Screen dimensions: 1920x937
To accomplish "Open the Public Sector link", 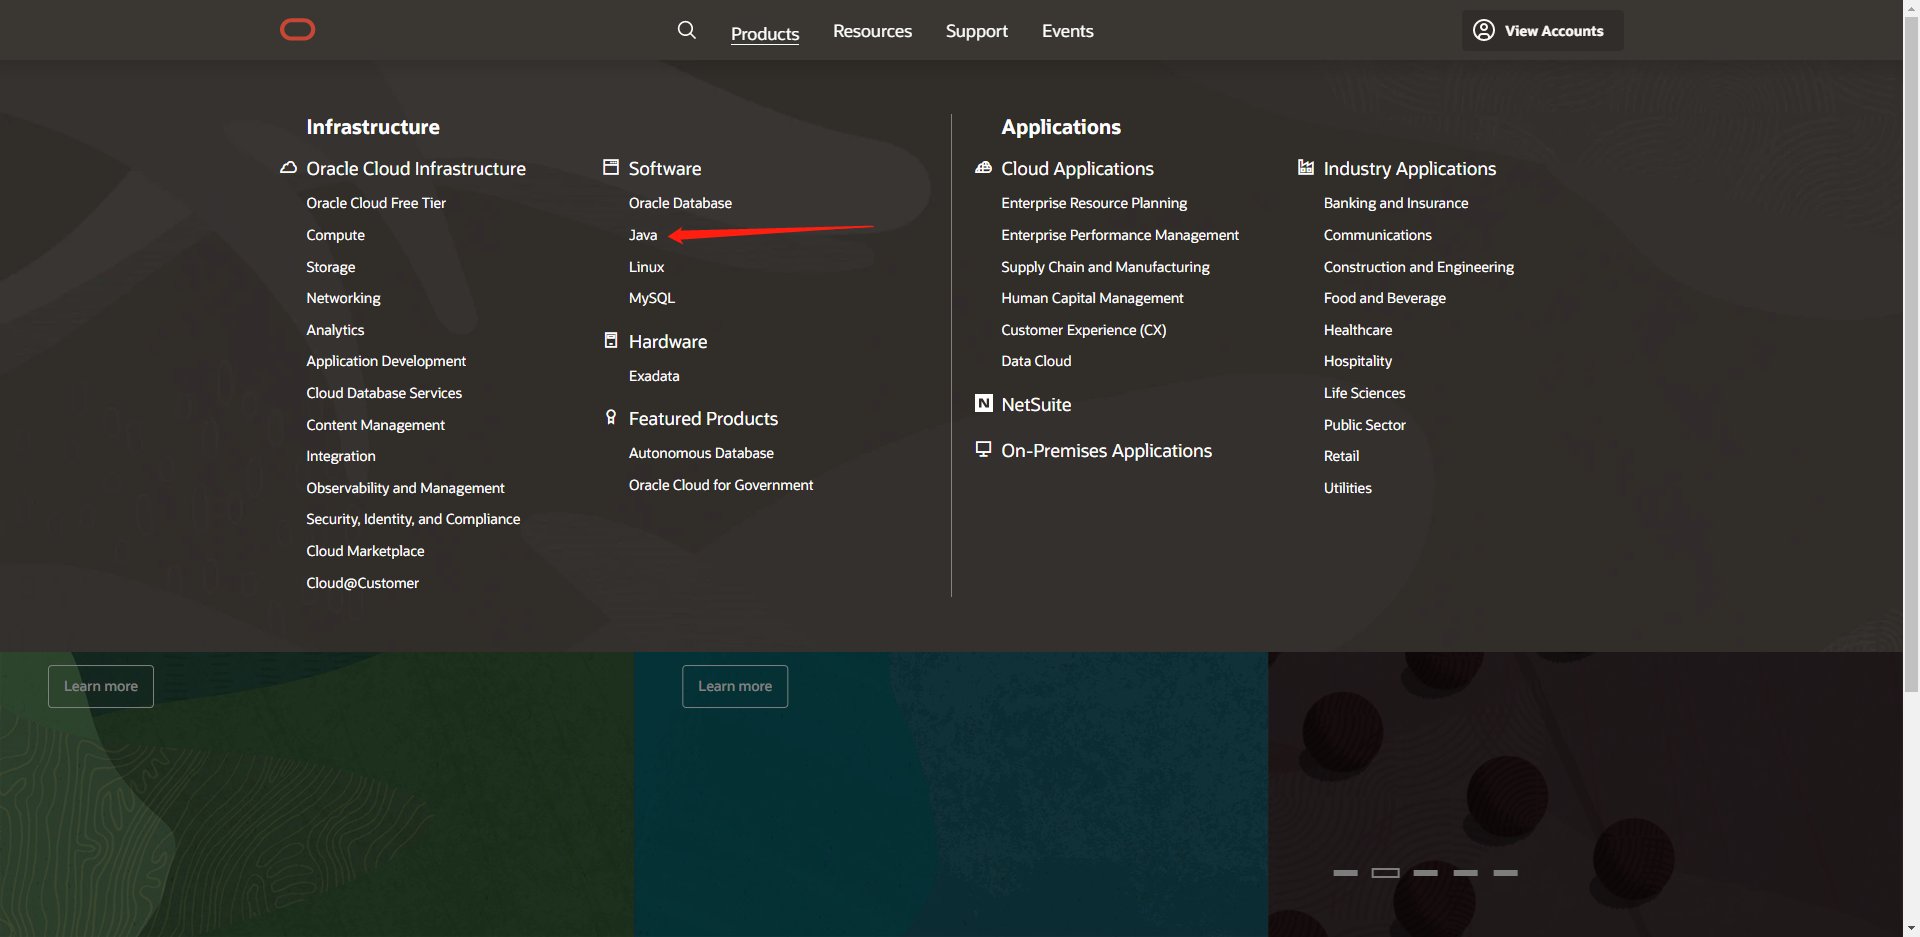I will click(x=1365, y=425).
